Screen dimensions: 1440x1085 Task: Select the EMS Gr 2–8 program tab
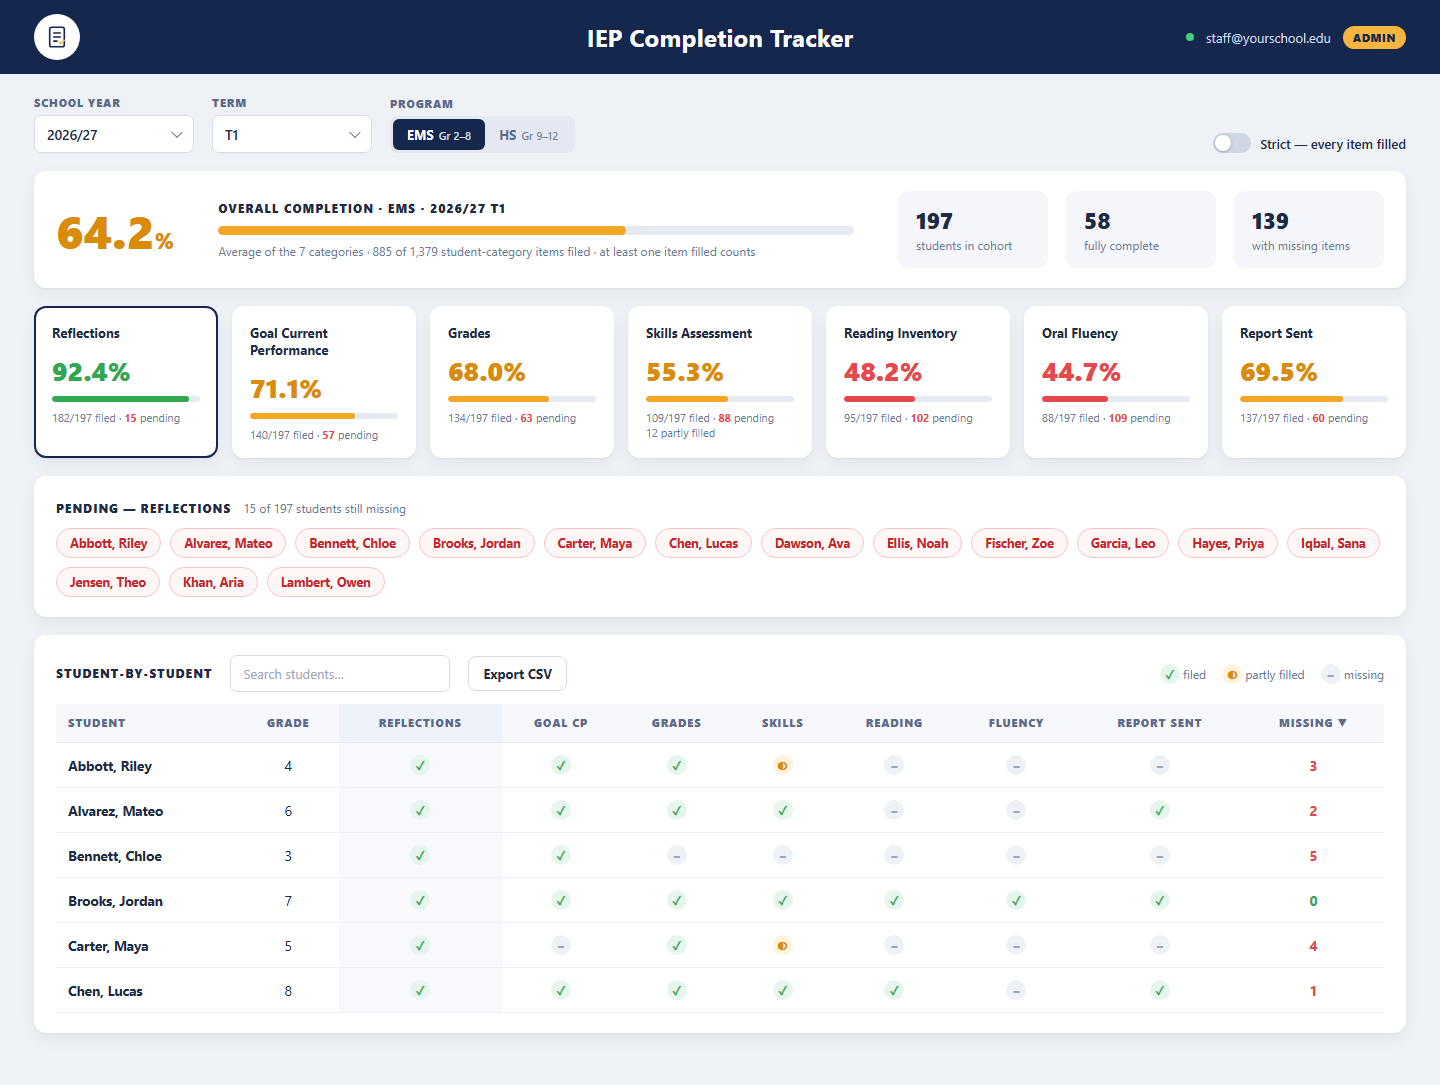439,135
